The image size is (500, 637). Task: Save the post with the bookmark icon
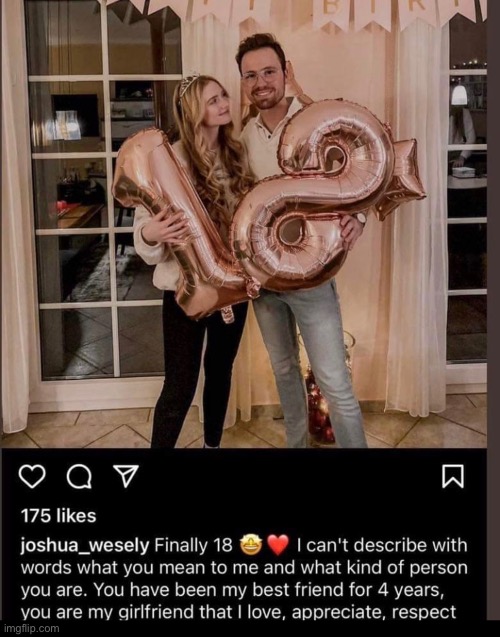(x=452, y=476)
